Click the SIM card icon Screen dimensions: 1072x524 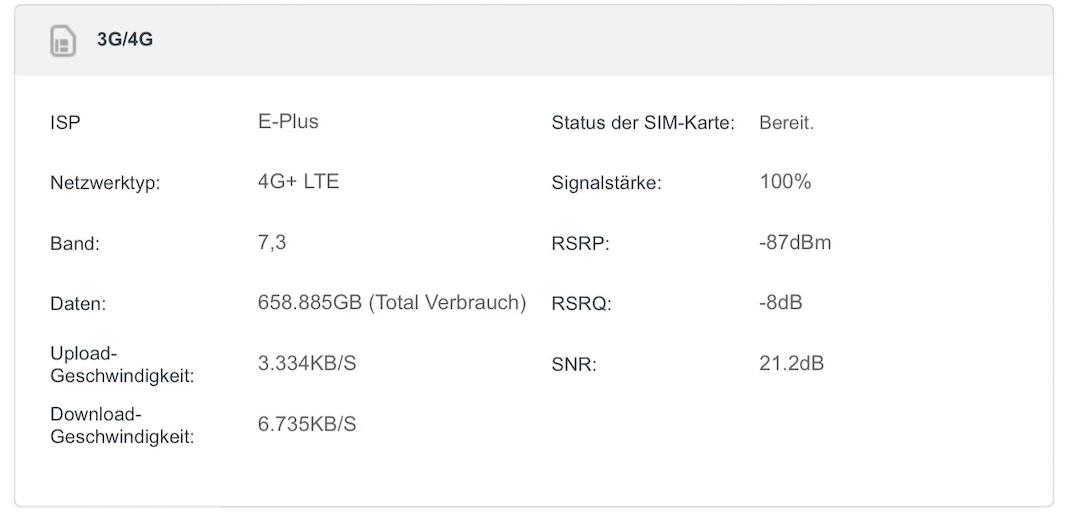click(x=63, y=41)
